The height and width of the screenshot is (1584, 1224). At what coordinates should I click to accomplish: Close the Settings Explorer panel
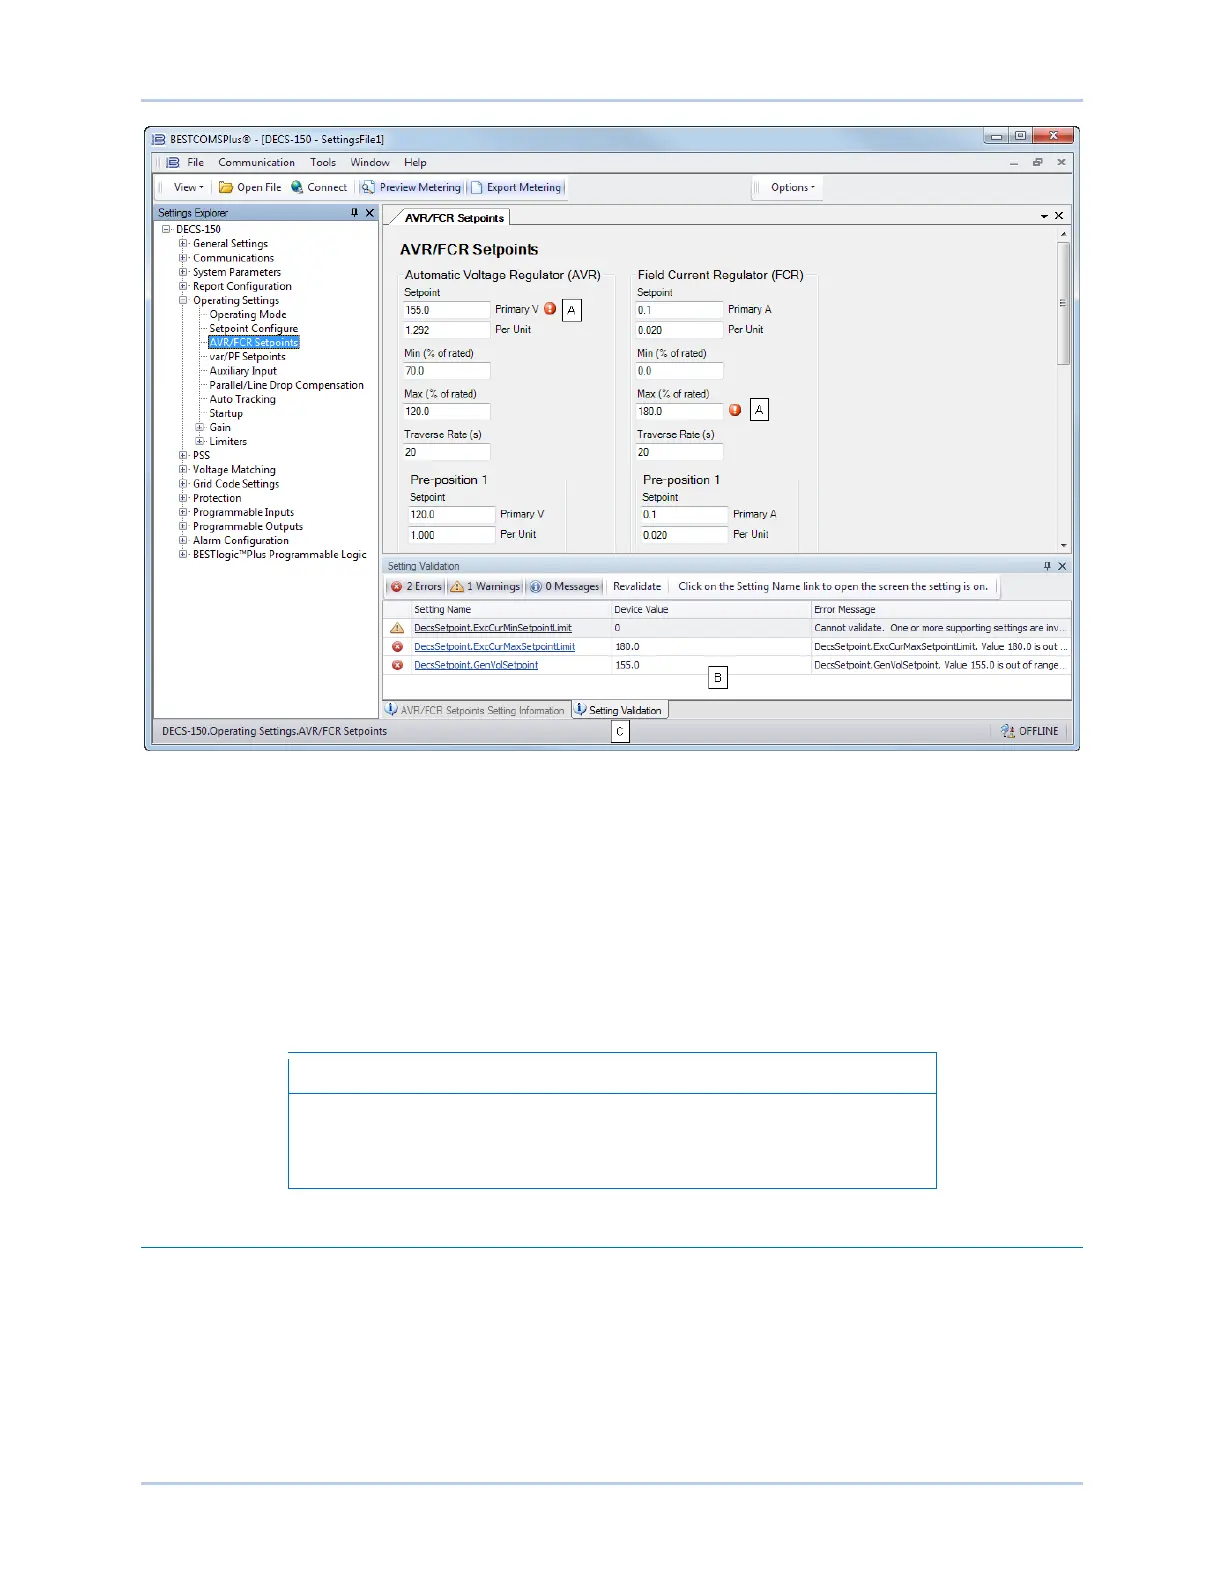click(370, 213)
